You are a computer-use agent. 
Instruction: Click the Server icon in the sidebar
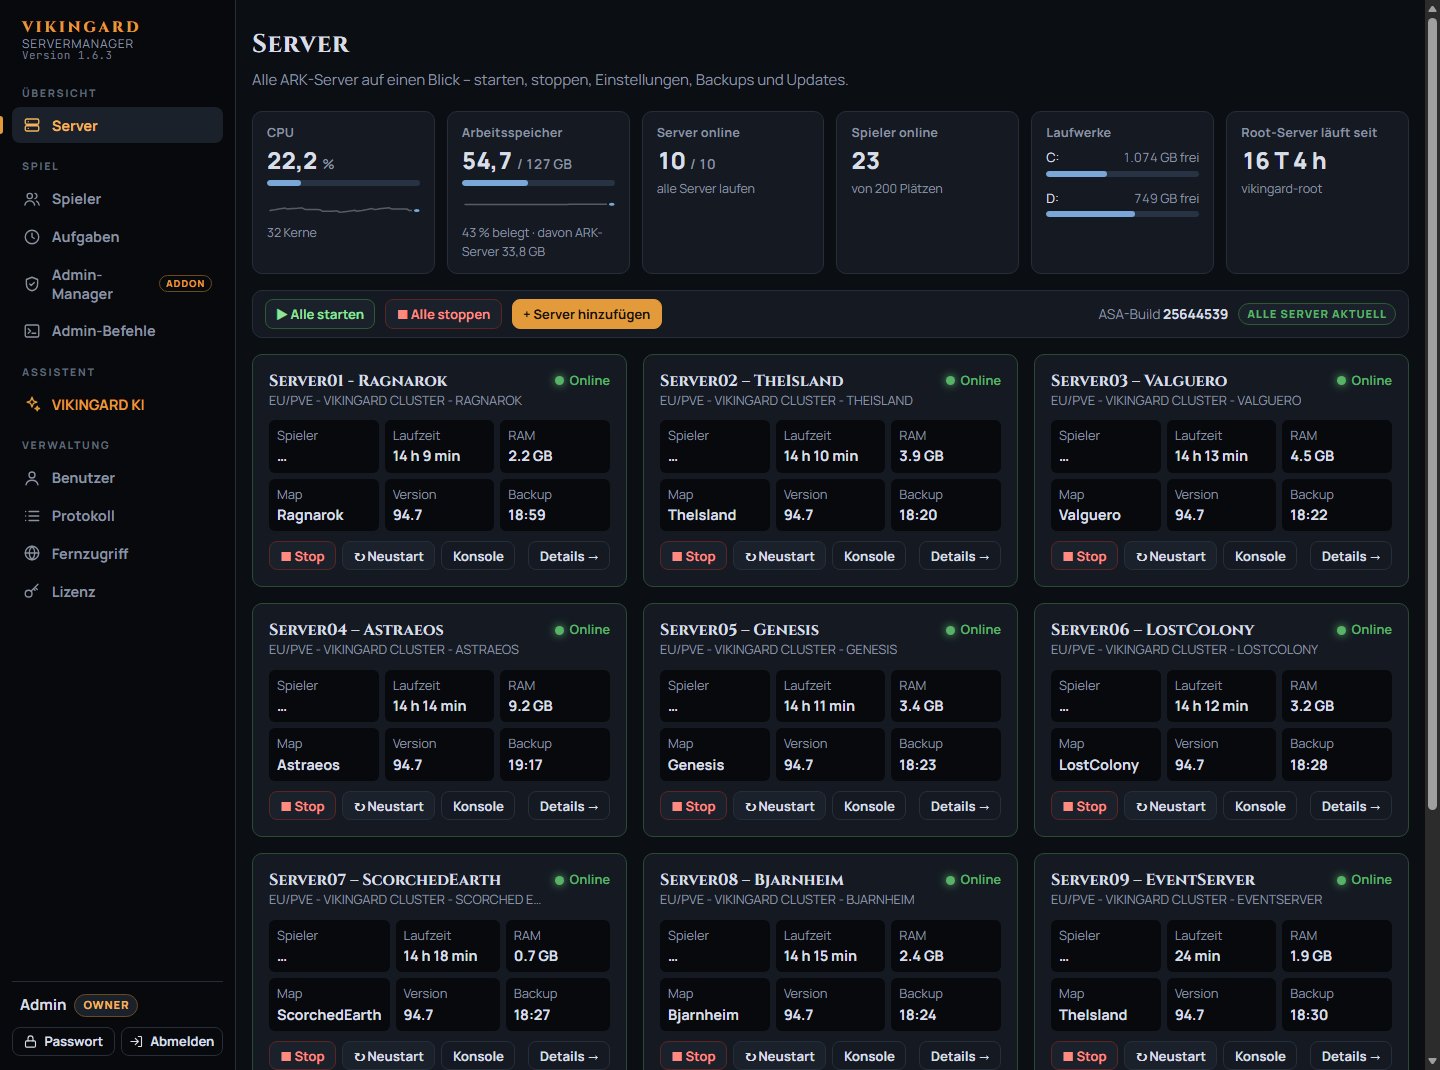point(32,126)
